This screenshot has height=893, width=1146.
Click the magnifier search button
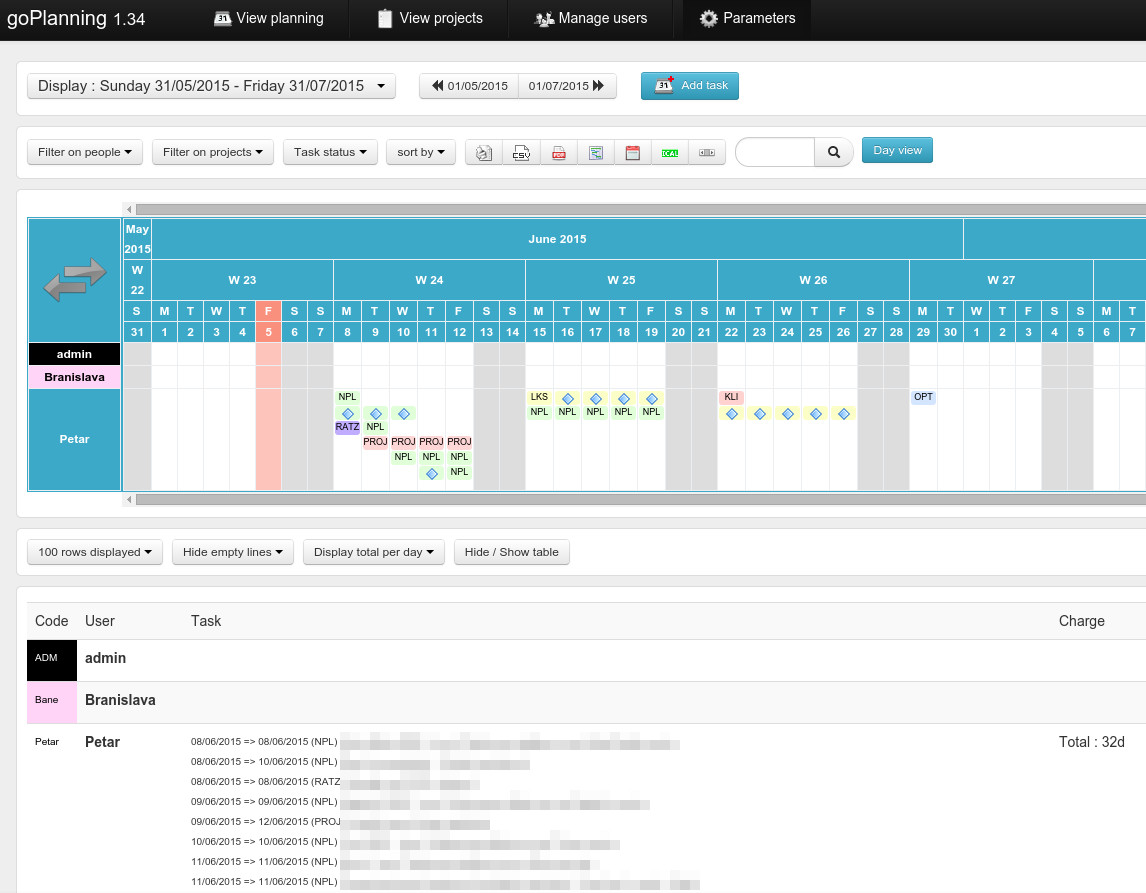tap(833, 152)
